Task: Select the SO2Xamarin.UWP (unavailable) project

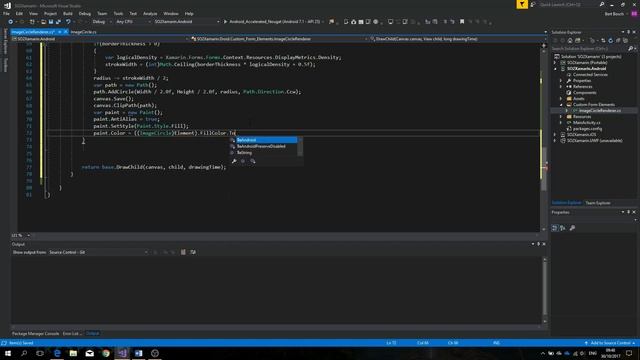Action: pos(595,140)
